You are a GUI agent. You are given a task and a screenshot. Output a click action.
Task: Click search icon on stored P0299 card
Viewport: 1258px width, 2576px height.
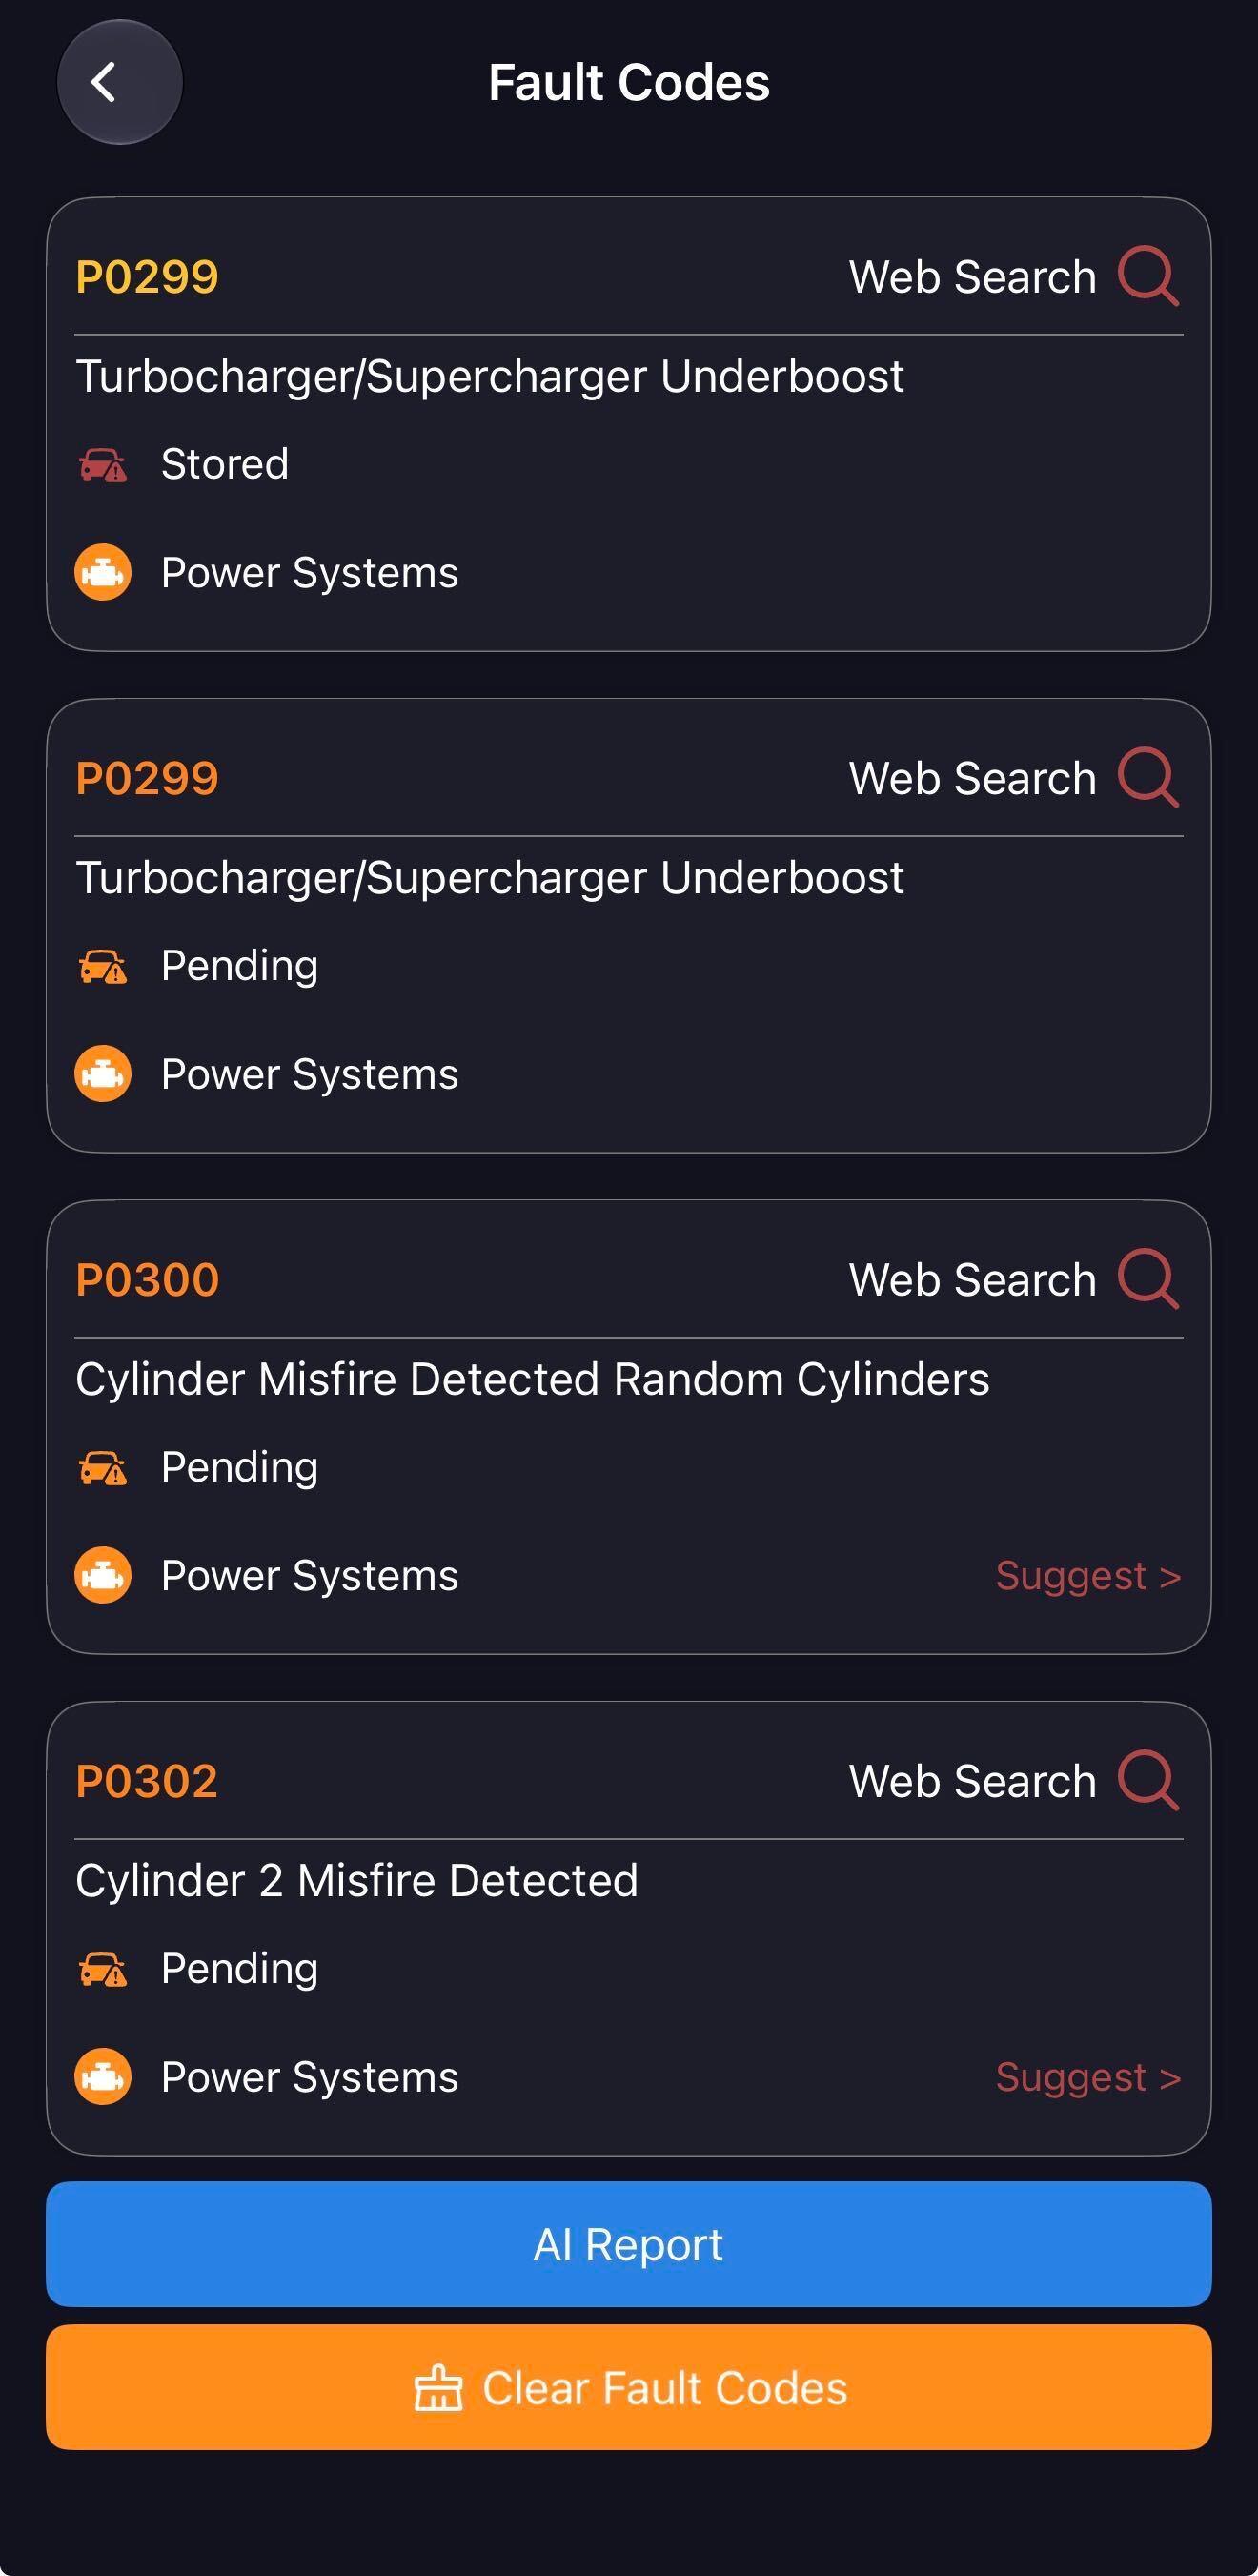click(1149, 276)
